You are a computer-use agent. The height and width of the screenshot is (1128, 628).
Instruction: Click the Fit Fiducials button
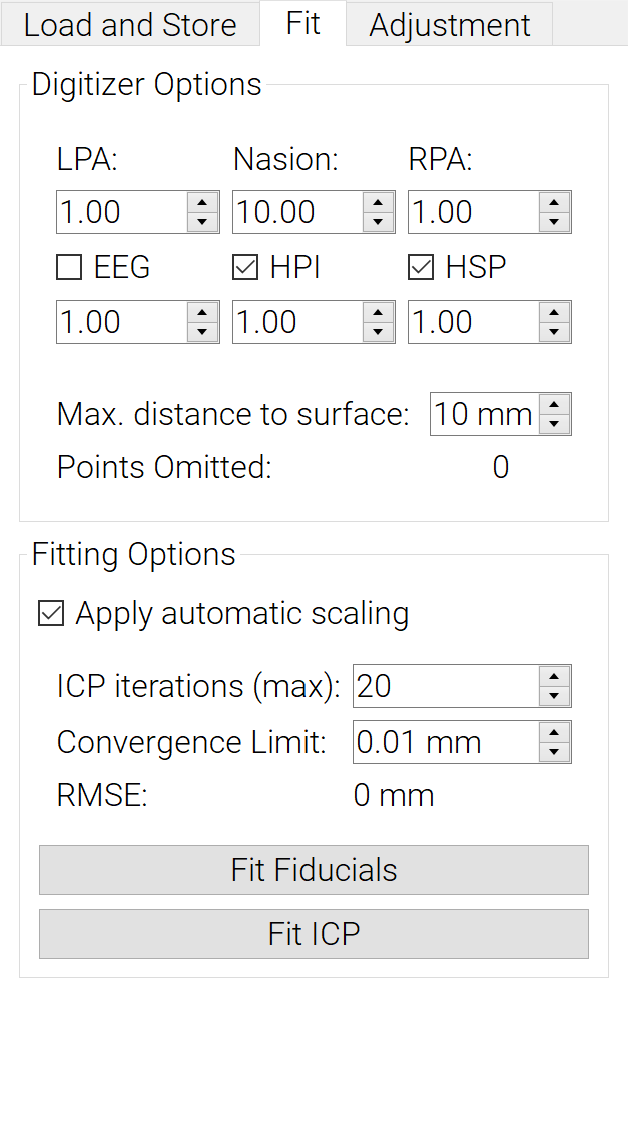point(313,870)
